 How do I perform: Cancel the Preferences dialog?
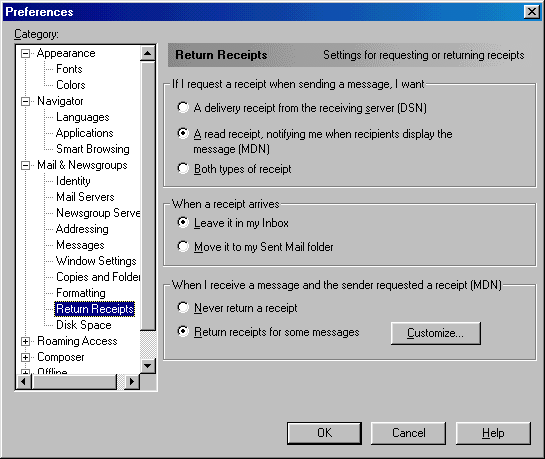(x=408, y=433)
